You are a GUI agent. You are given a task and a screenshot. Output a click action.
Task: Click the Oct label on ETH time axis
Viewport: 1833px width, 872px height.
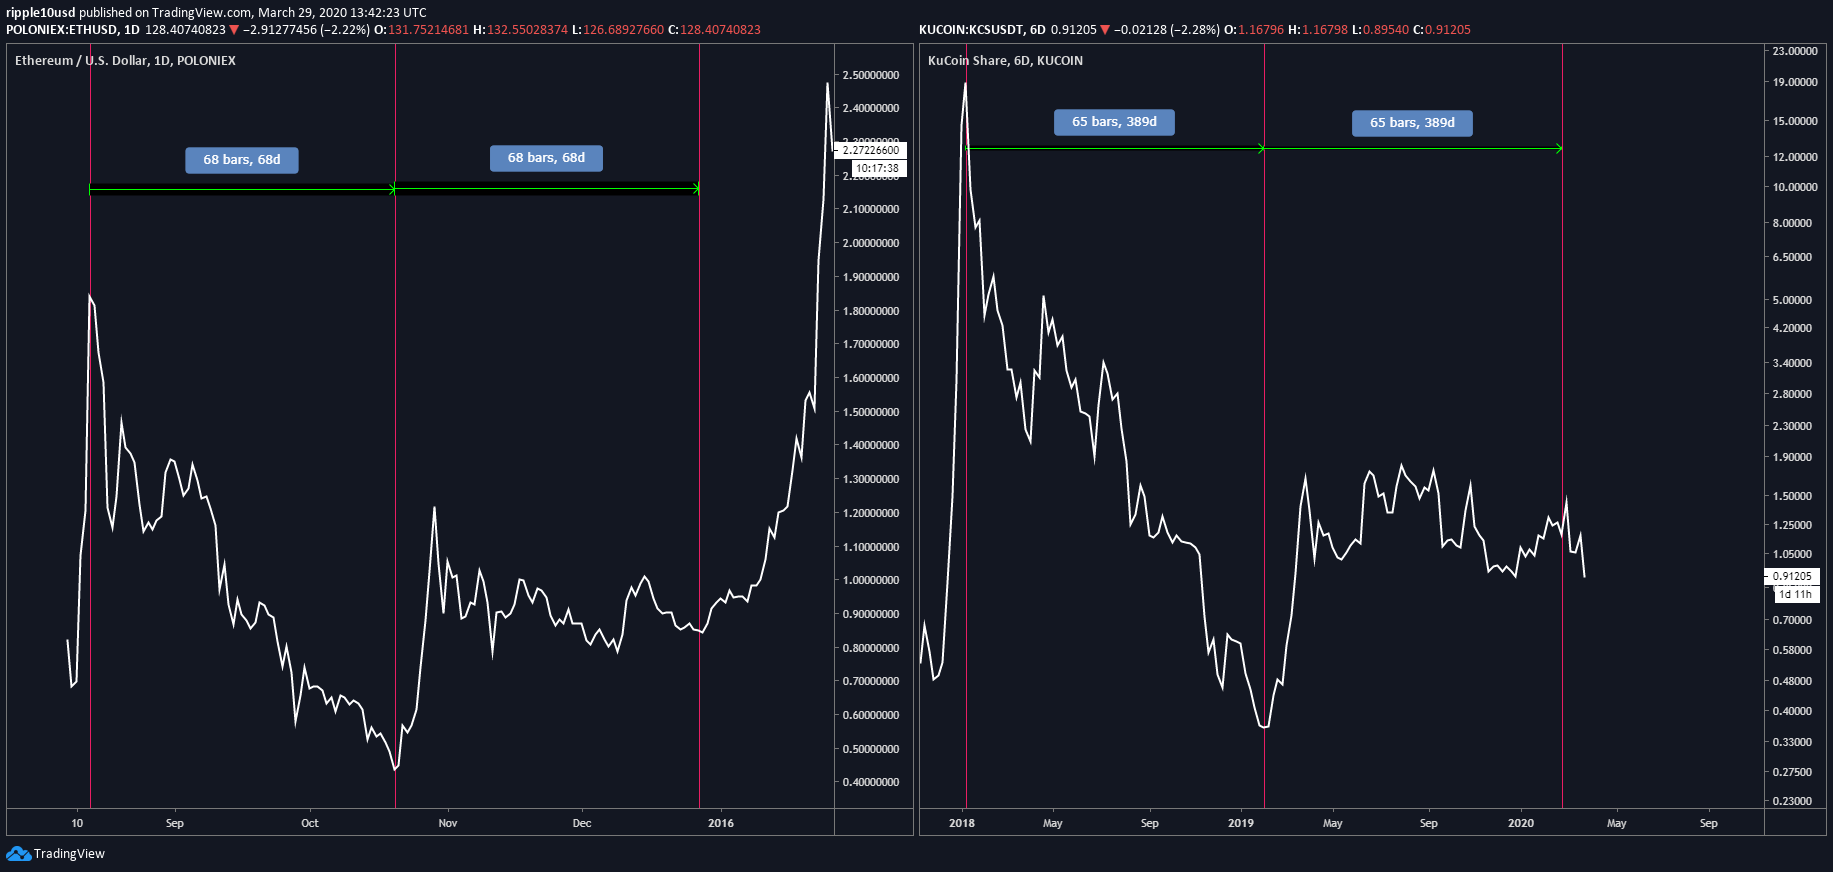310,823
